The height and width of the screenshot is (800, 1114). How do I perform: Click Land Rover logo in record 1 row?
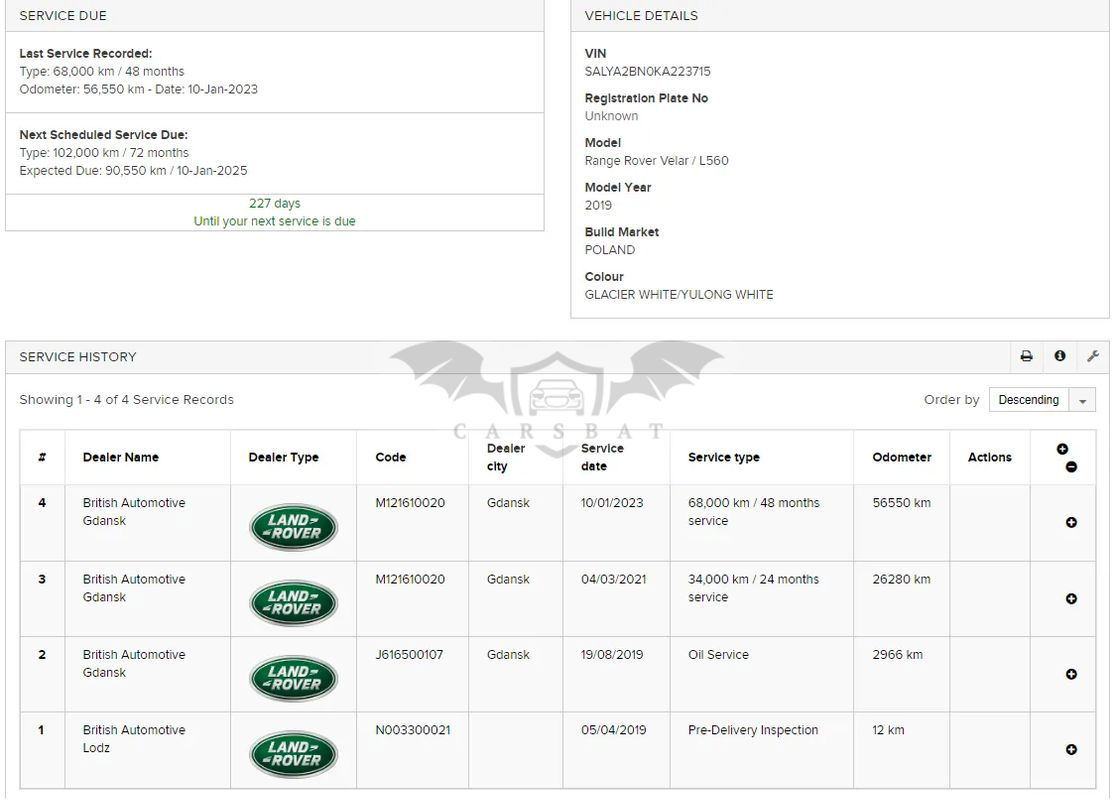coord(293,754)
